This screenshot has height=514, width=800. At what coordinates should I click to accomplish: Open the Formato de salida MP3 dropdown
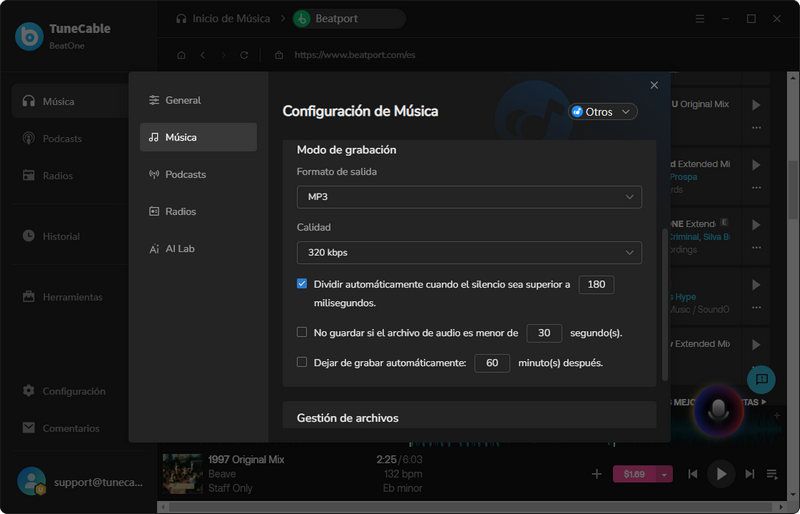(469, 197)
